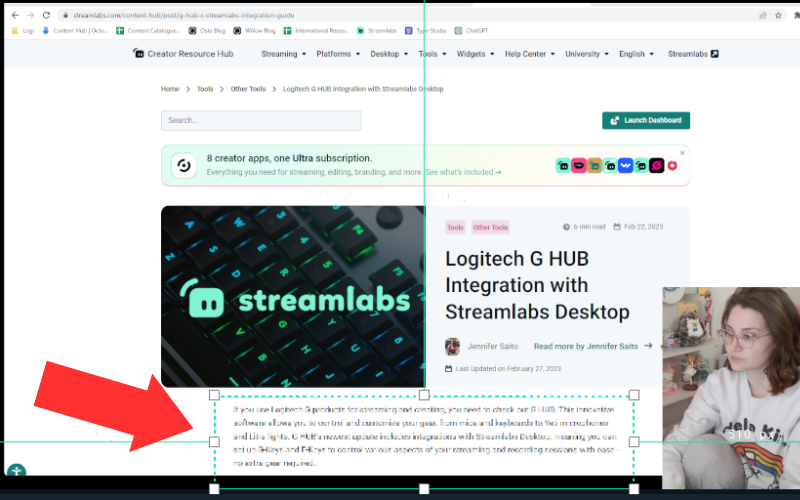800x500 pixels.
Task: Click the Logitech G HUB Integration breadcrumb
Action: (x=363, y=89)
